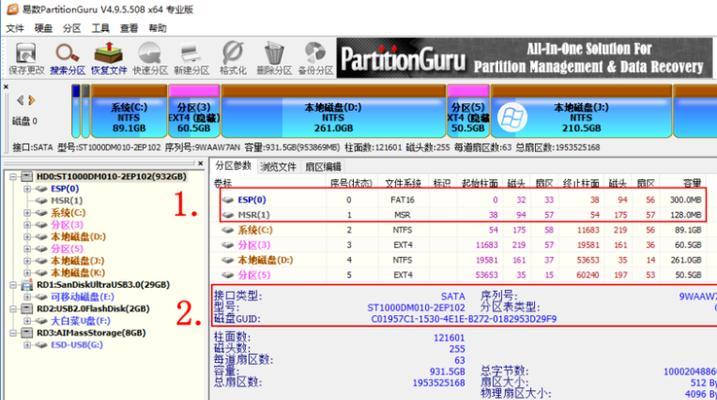
Task: Open the 硬盘 (Disk) menu
Action: click(x=43, y=28)
